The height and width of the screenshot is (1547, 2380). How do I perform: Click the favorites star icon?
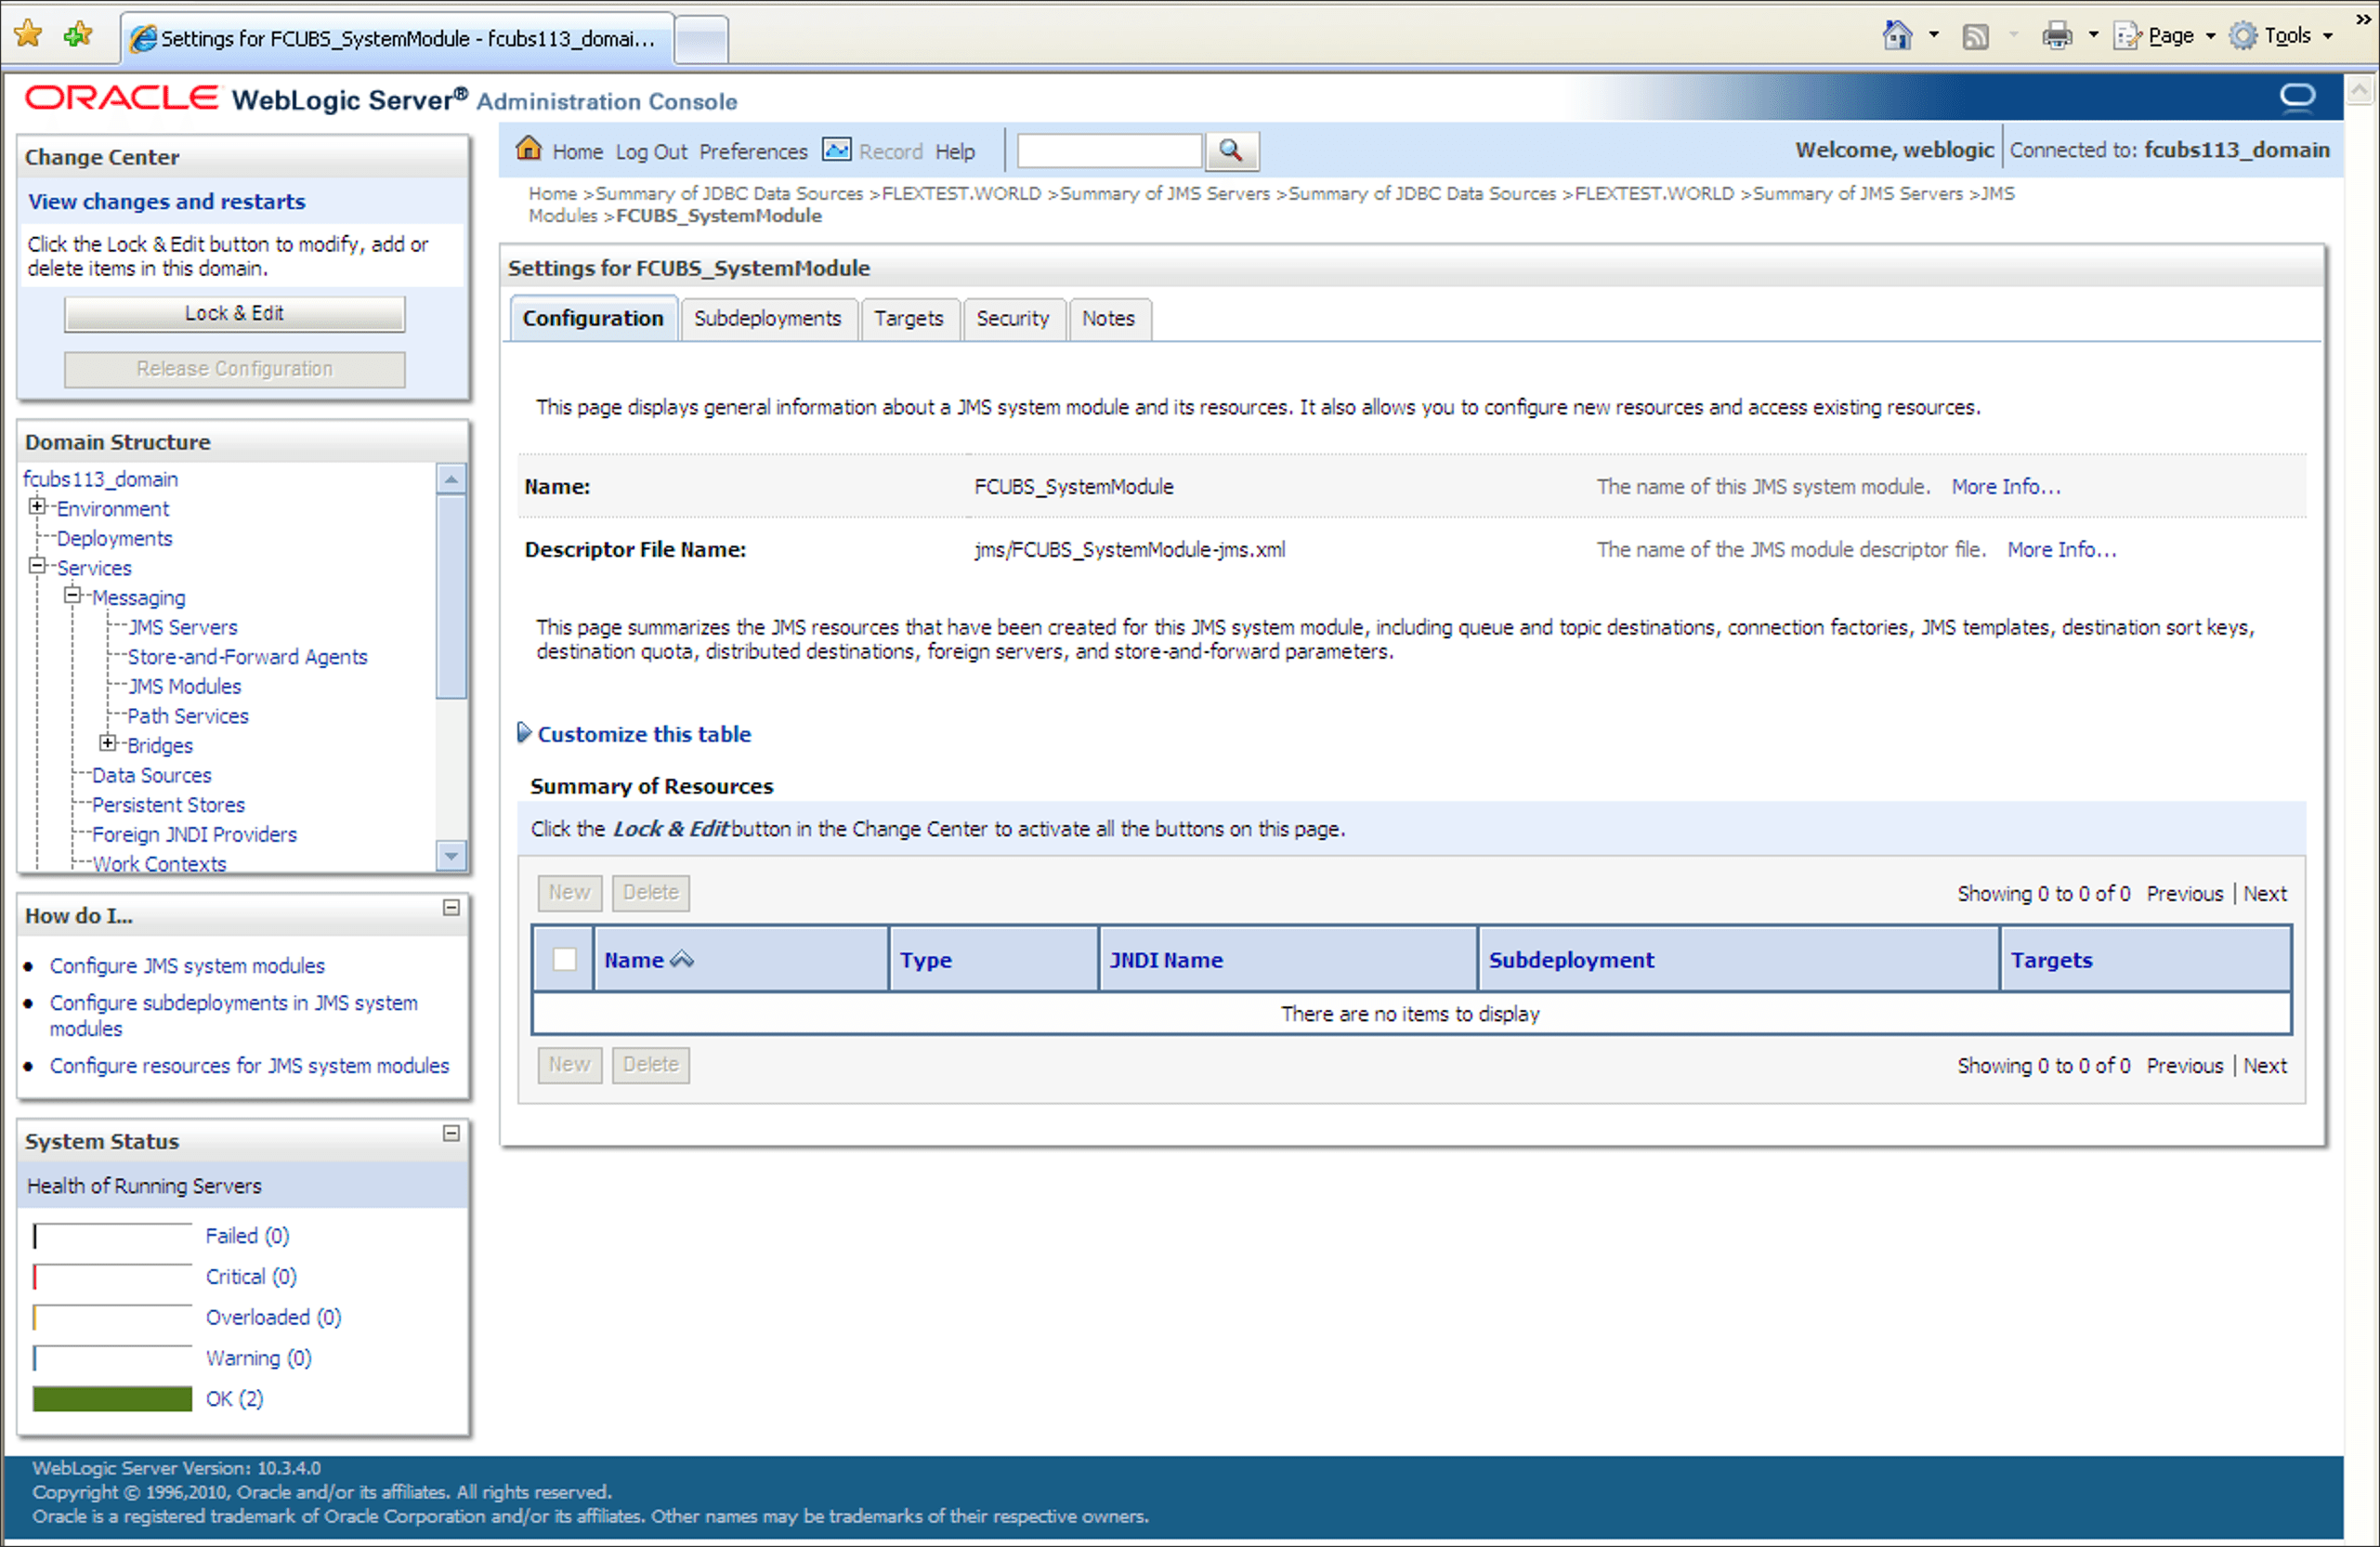tap(28, 35)
